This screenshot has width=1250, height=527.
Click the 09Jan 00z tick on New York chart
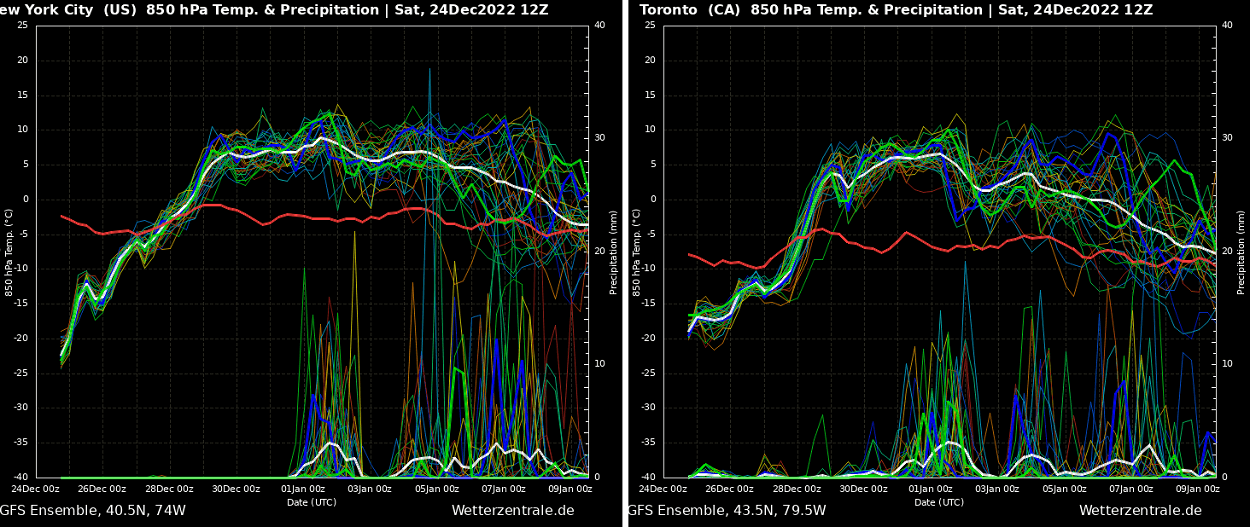pyautogui.click(x=570, y=489)
